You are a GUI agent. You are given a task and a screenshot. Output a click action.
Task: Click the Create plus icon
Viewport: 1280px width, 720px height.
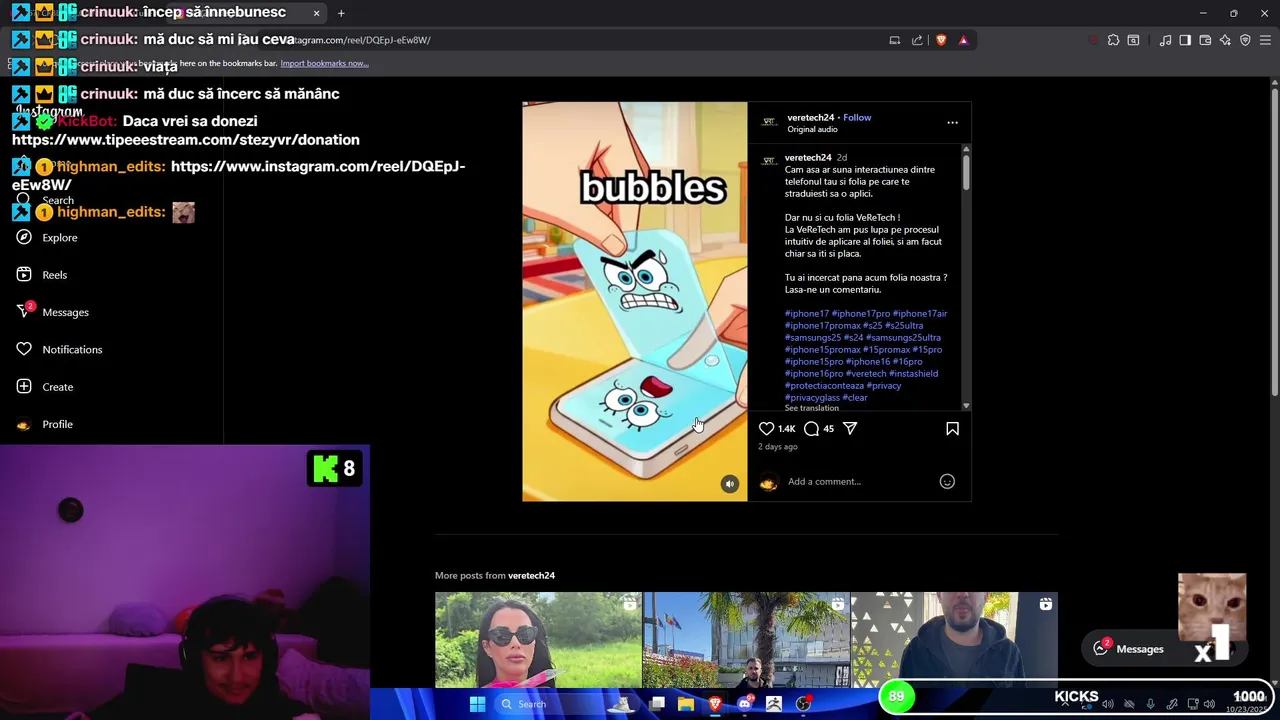(24, 387)
